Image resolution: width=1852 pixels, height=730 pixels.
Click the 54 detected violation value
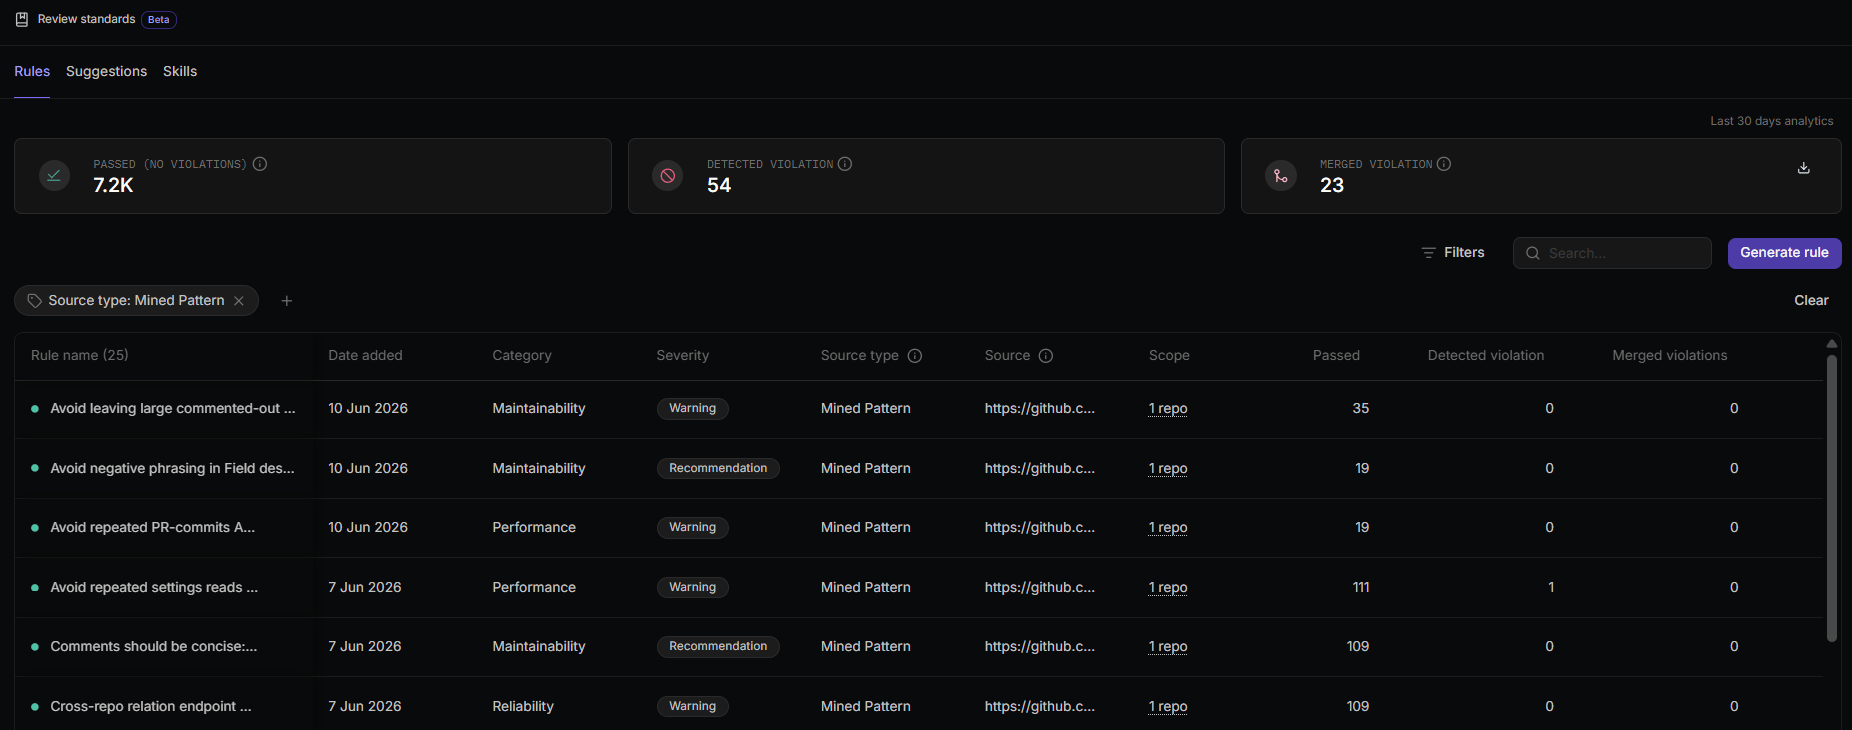(x=719, y=185)
